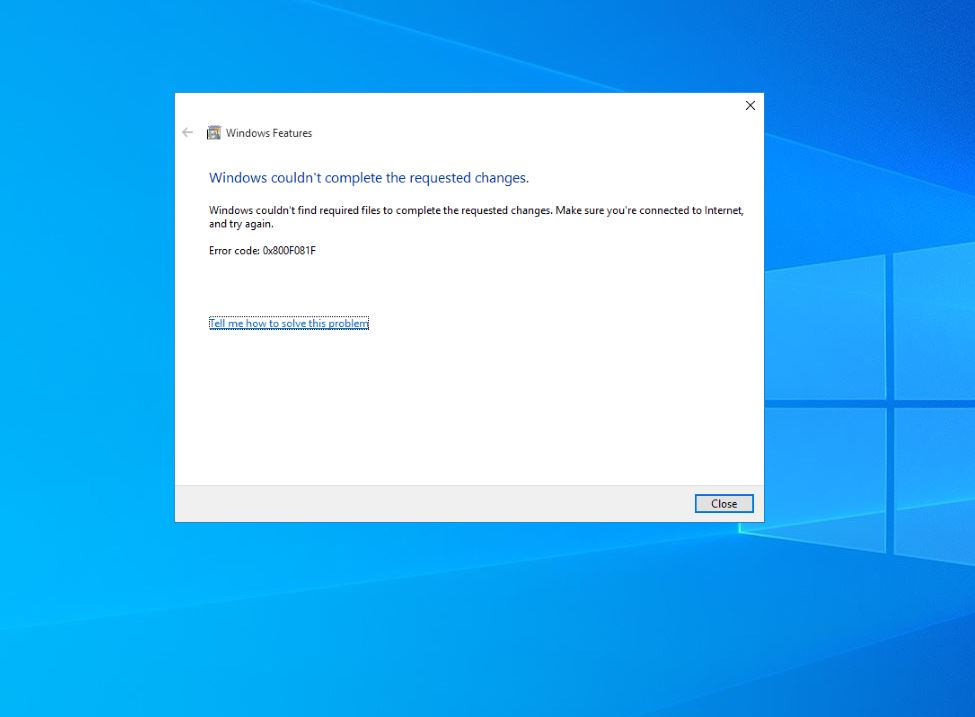Click the back arrow in the dialog header
975x717 pixels.
[187, 132]
